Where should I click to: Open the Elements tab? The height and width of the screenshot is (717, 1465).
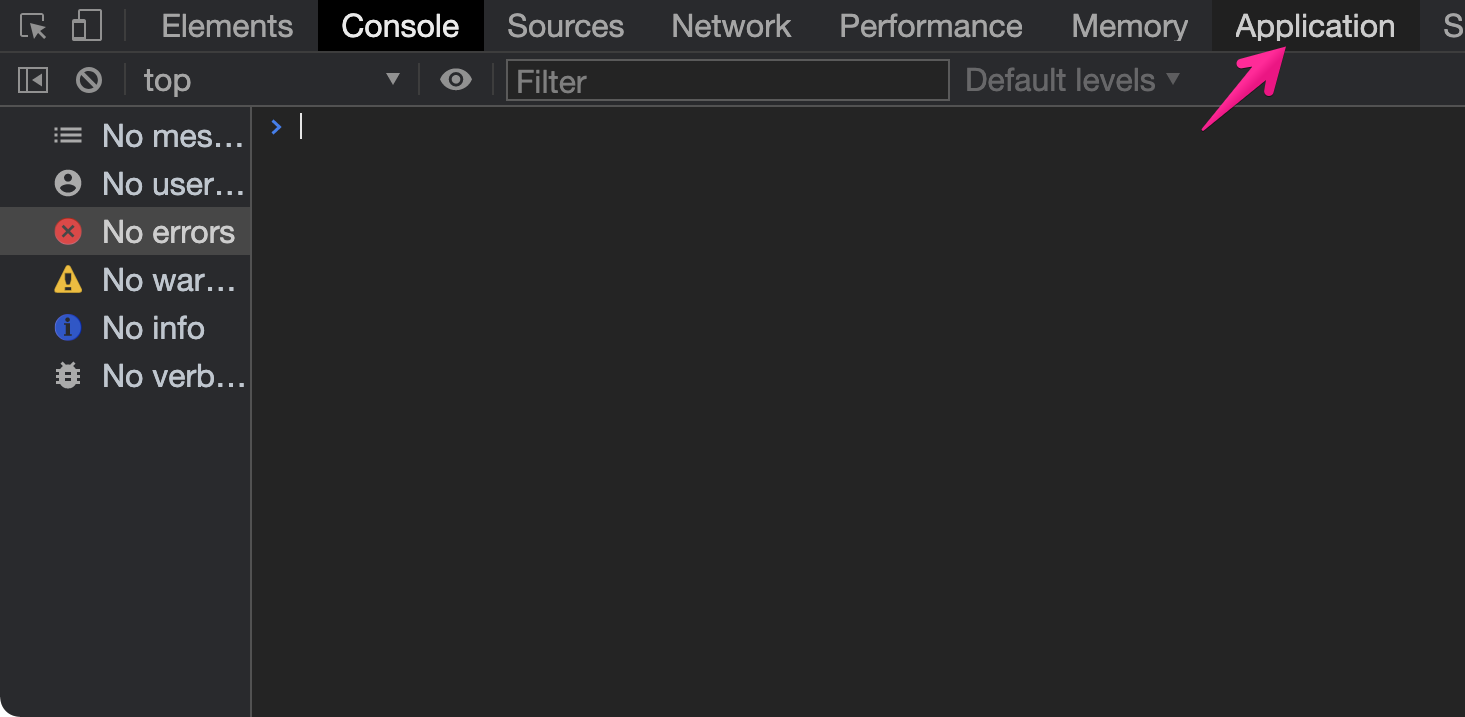click(x=227, y=26)
